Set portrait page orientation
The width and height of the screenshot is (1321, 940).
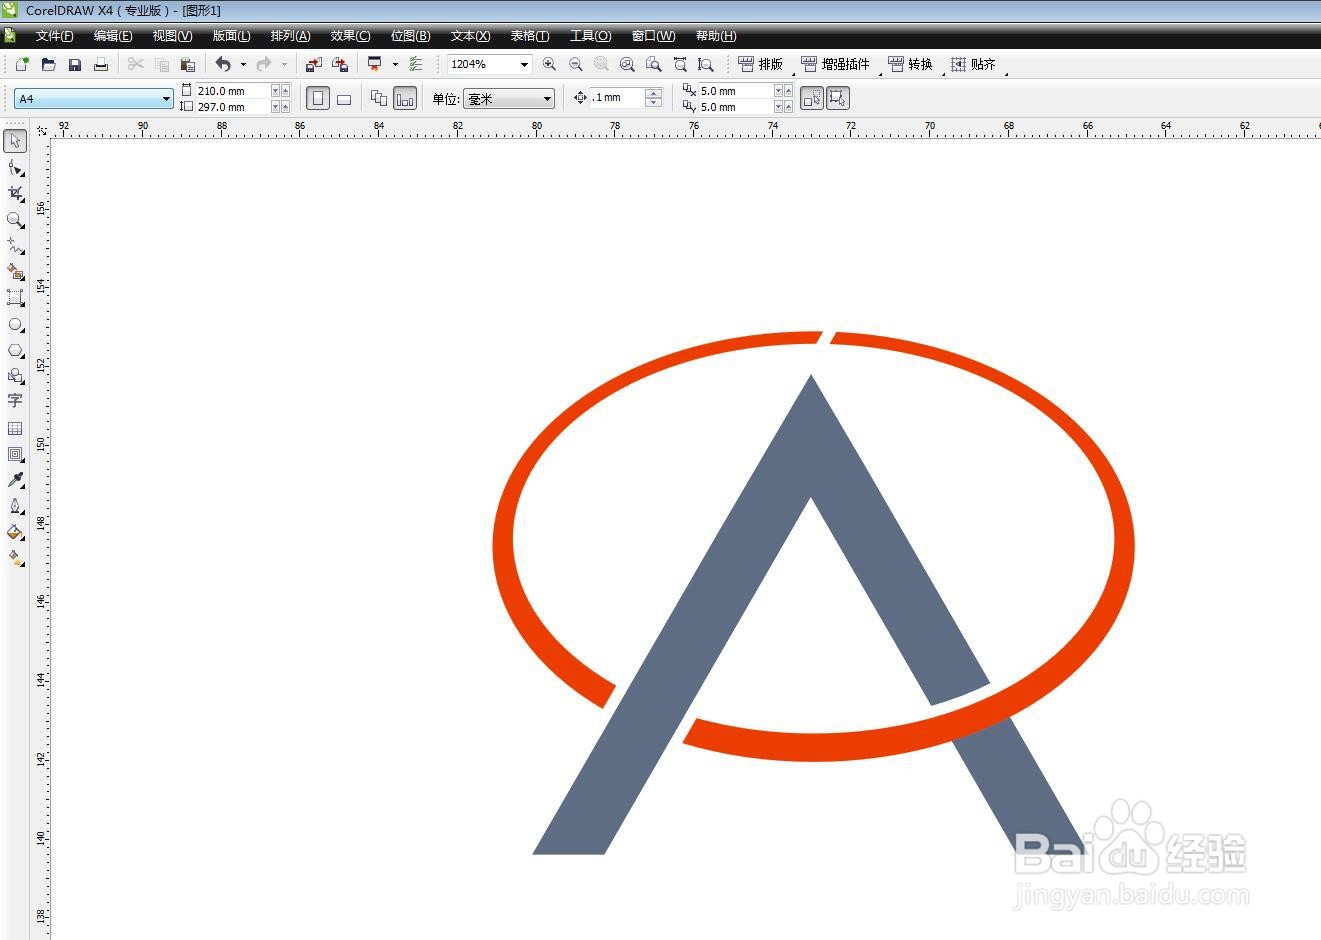click(x=318, y=98)
